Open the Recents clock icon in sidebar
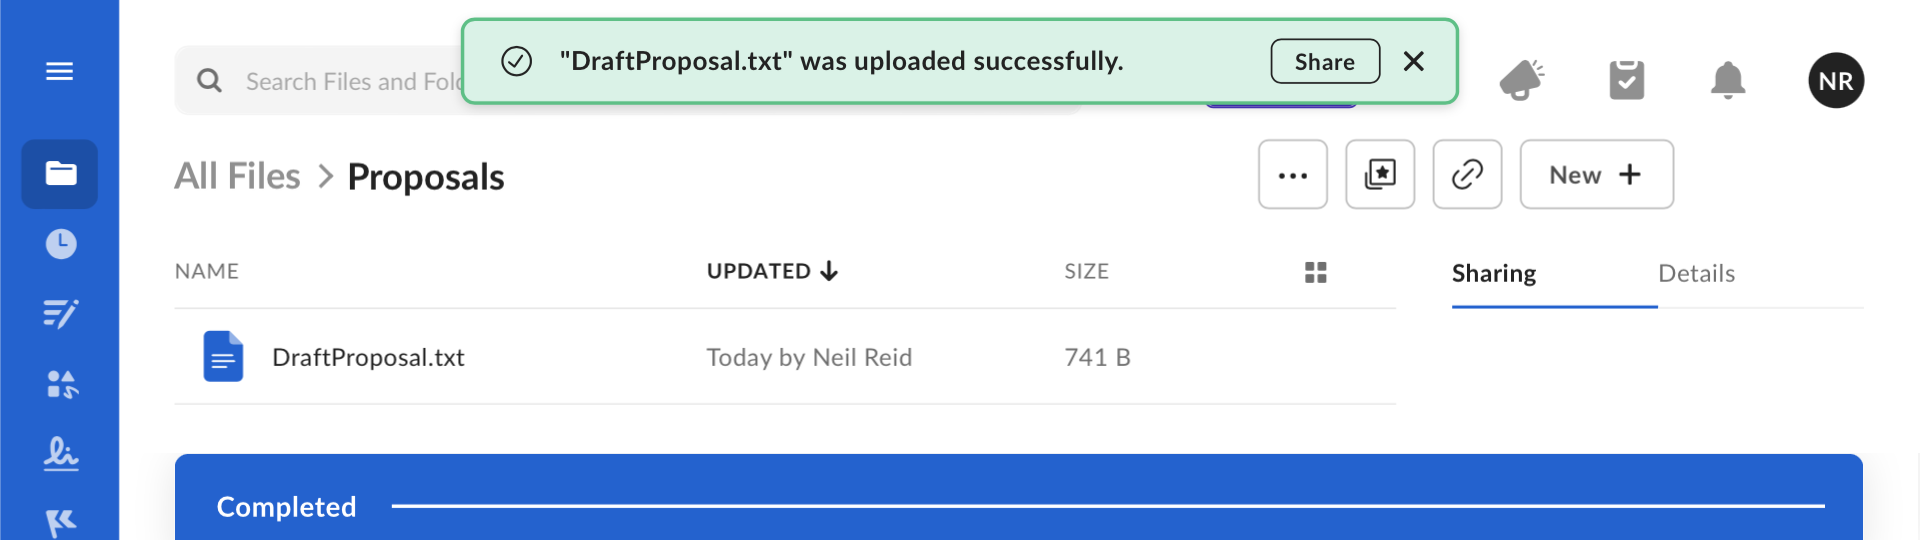 click(61, 243)
